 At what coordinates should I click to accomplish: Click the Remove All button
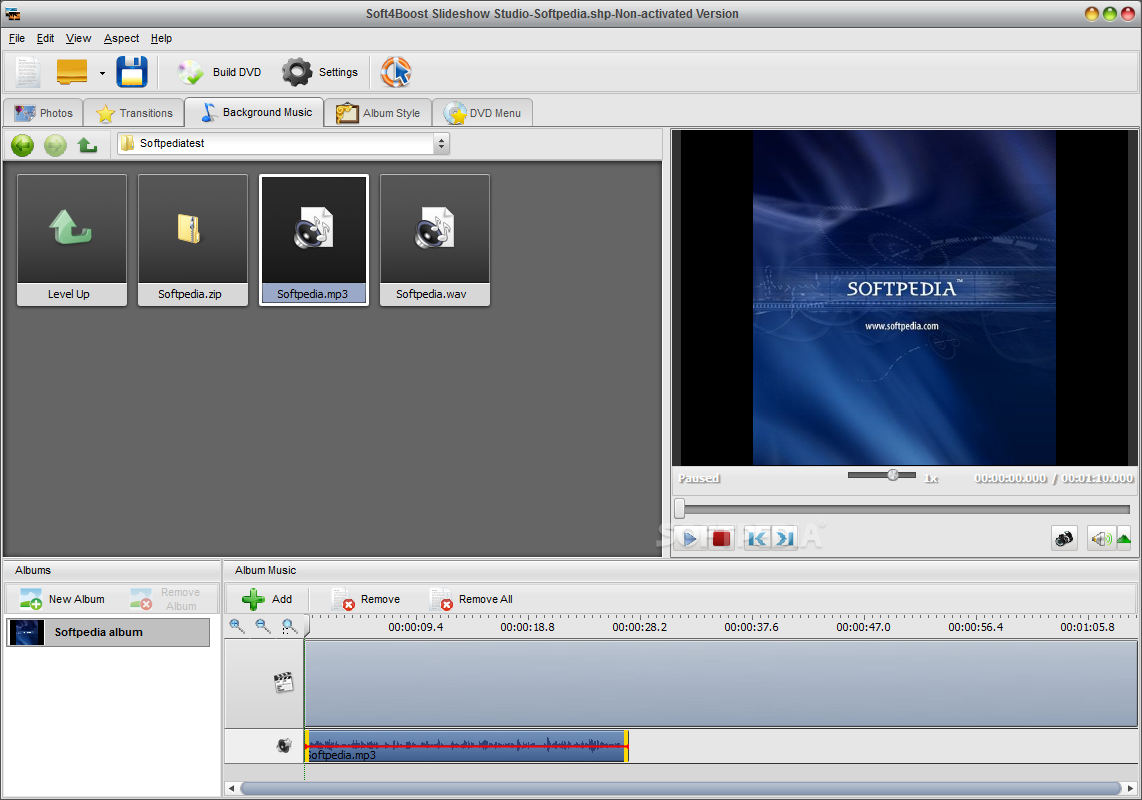[x=471, y=599]
